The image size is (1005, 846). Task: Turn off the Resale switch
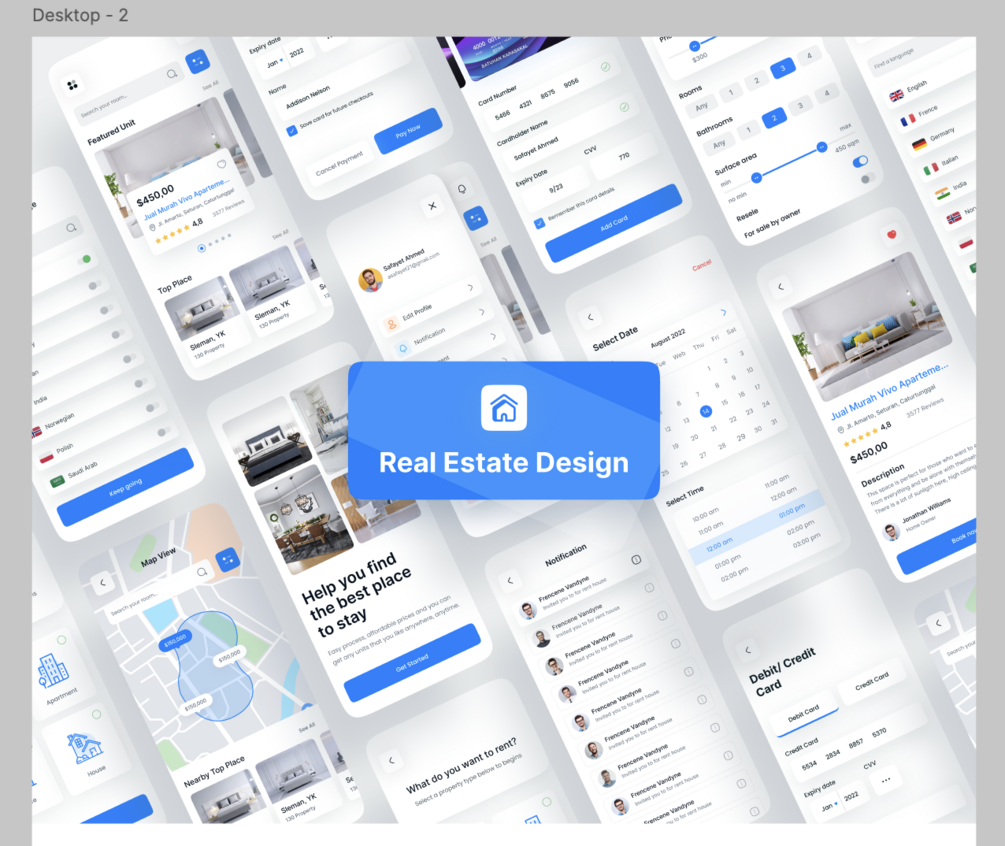click(x=861, y=162)
